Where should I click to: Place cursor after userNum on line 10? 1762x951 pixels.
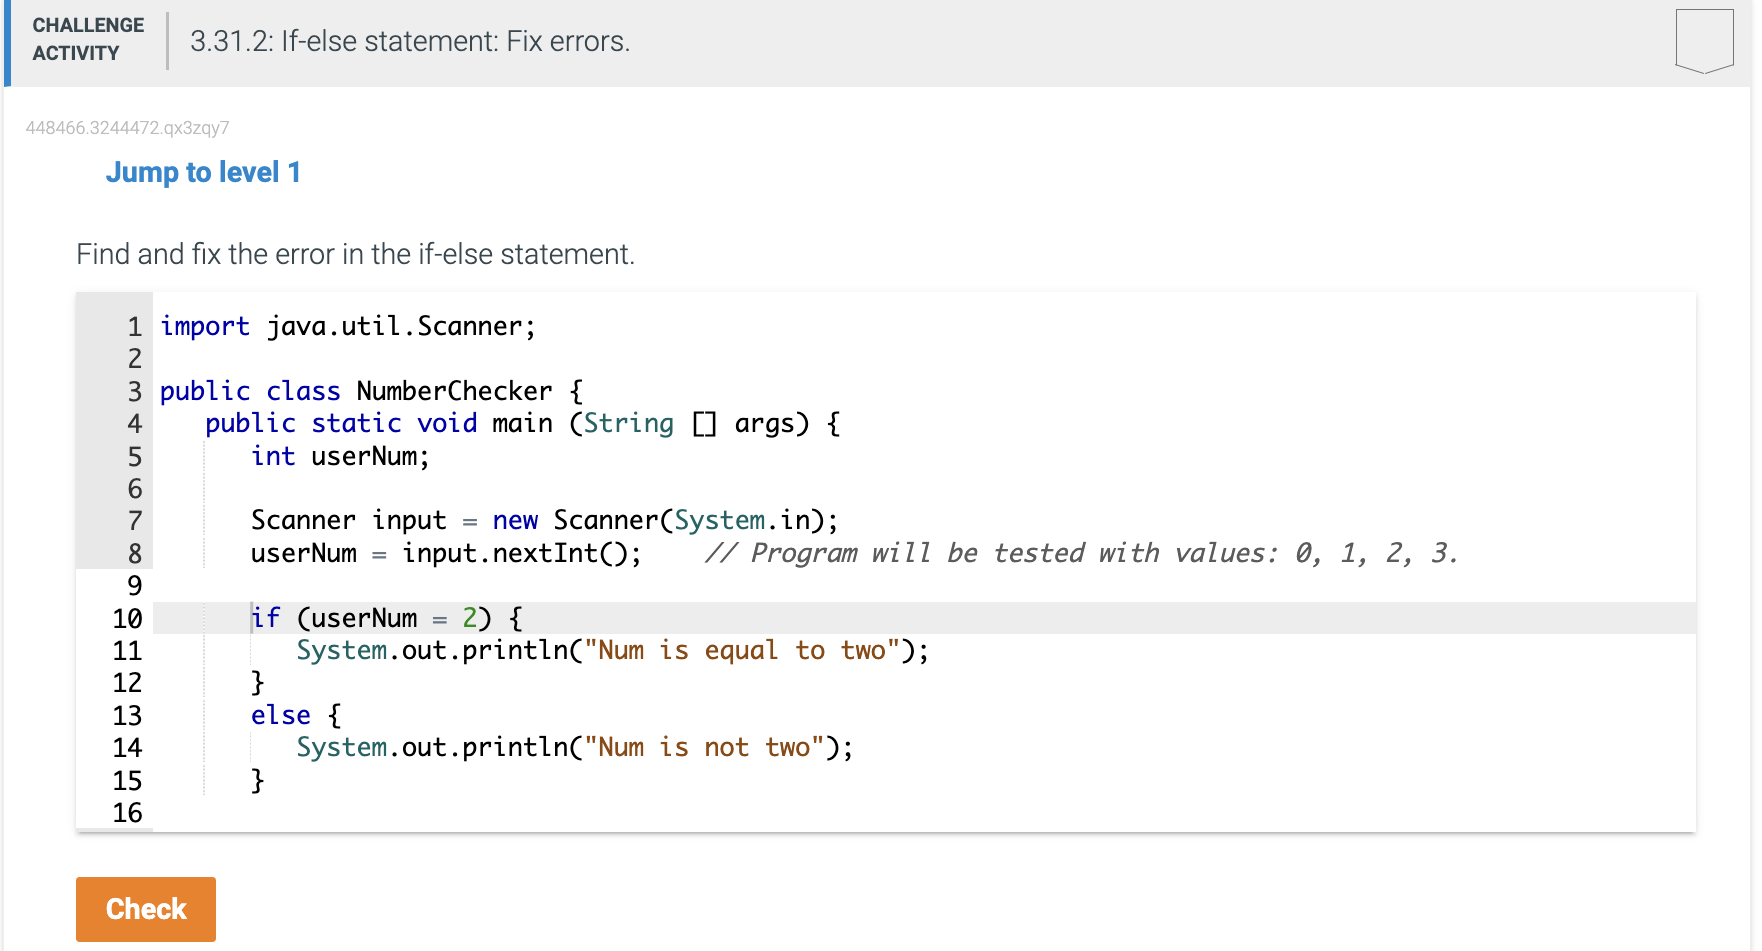pyautogui.click(x=420, y=617)
